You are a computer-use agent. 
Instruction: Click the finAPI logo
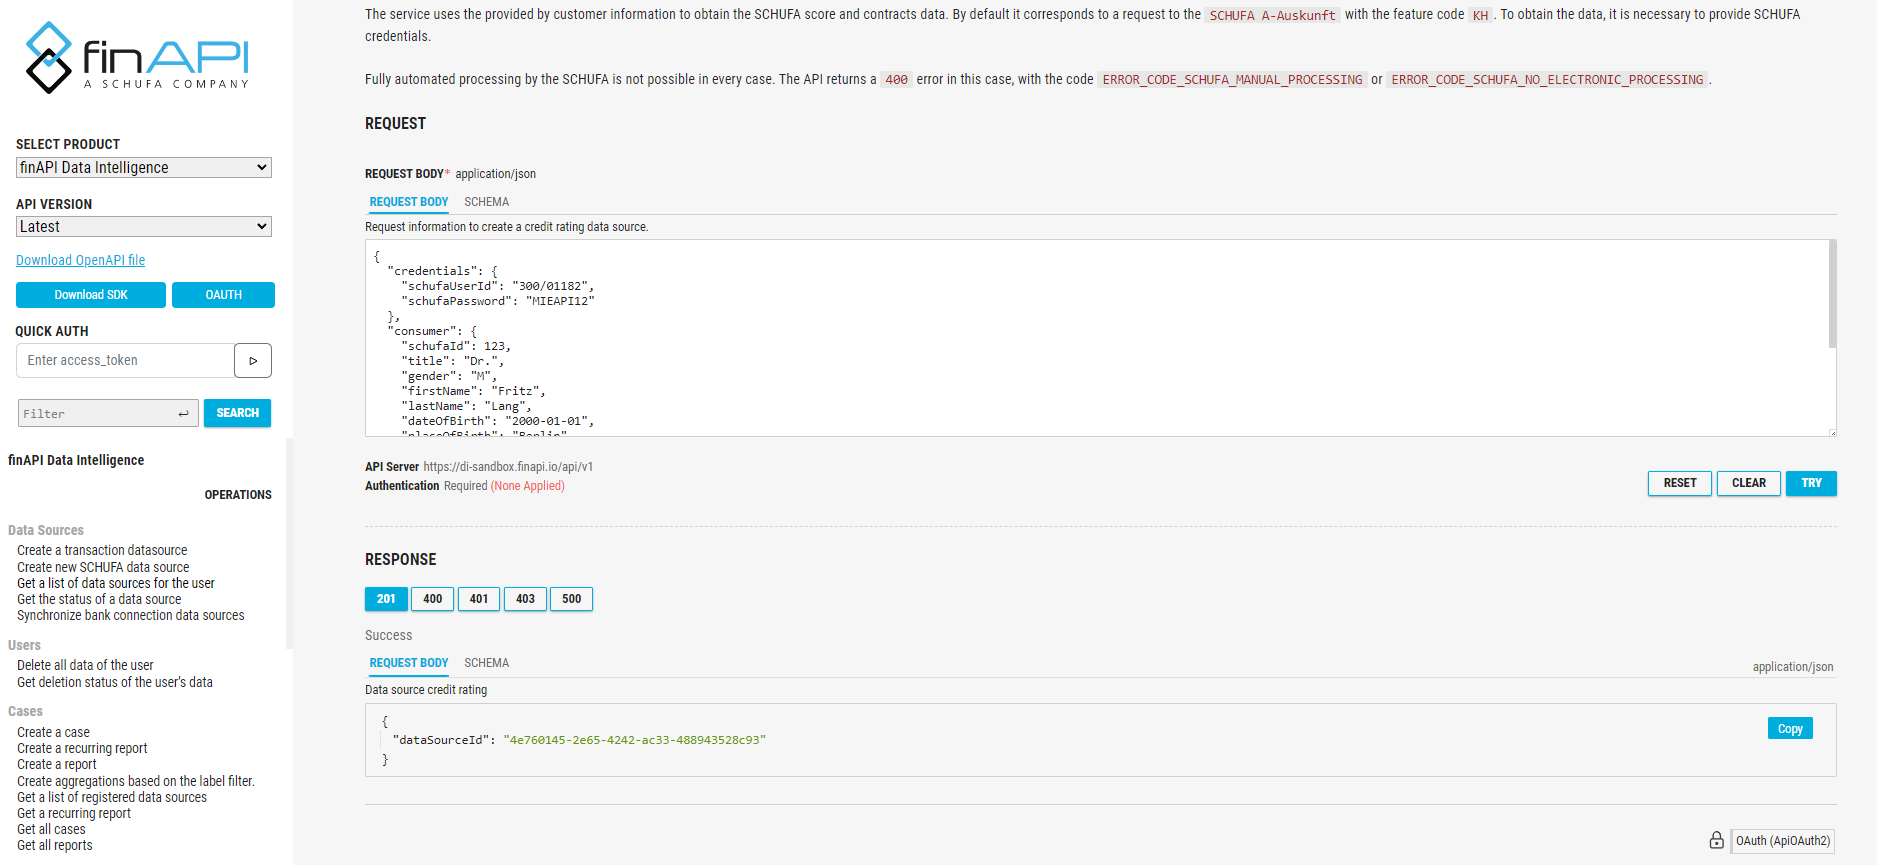point(137,58)
